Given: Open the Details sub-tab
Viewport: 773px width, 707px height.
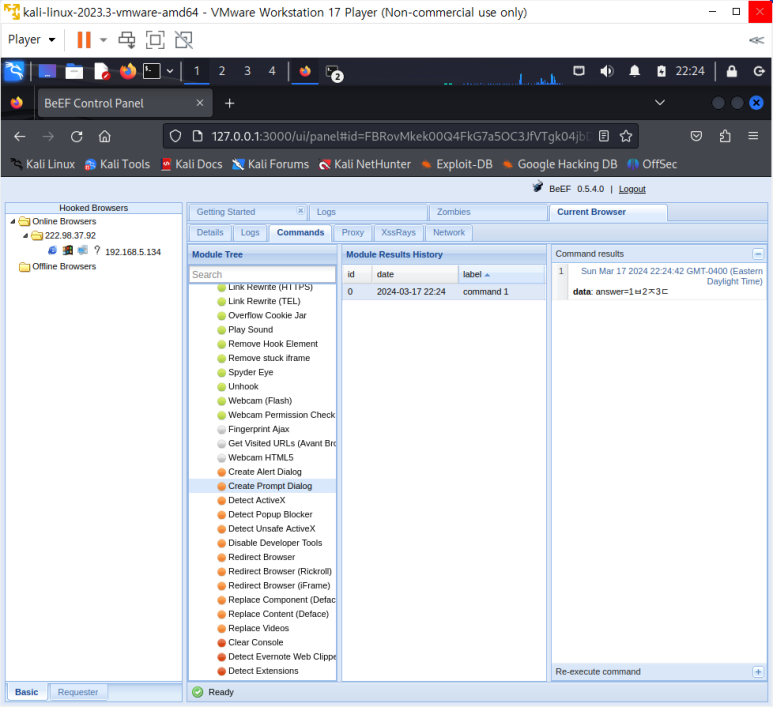Looking at the screenshot, I should coord(210,233).
